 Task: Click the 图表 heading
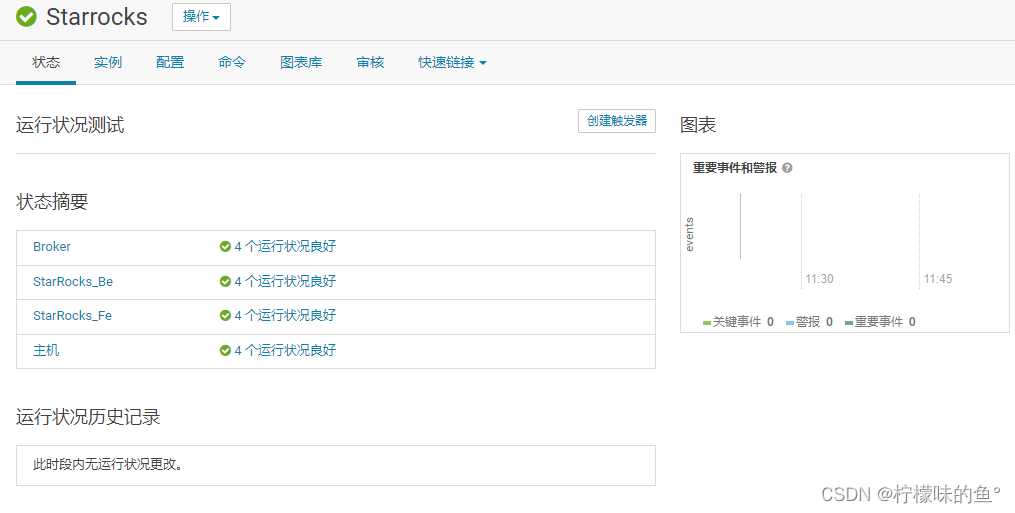(x=698, y=125)
